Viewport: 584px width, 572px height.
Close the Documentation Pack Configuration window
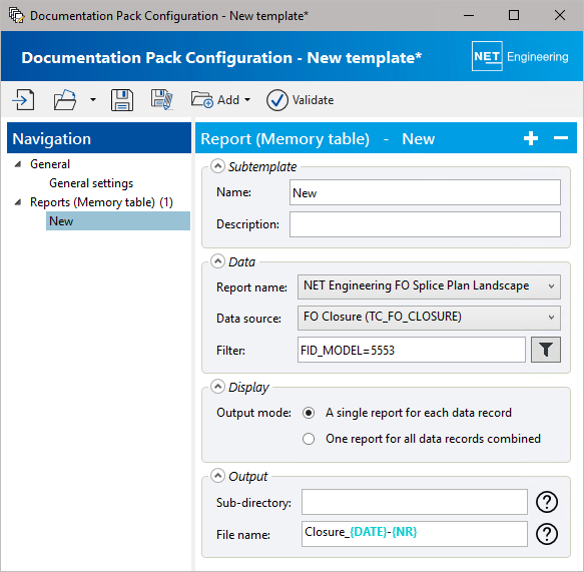click(x=559, y=16)
